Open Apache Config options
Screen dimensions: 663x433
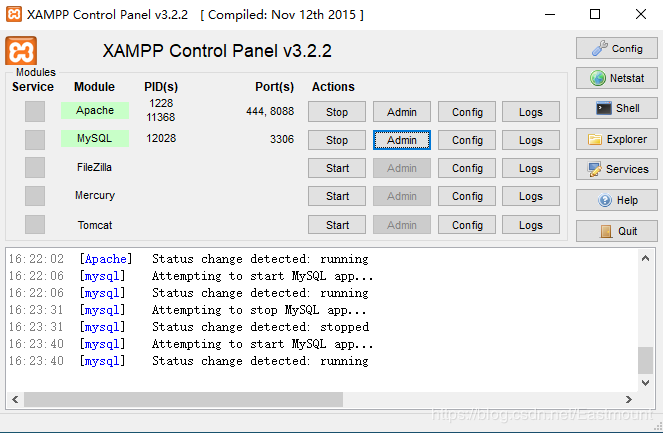pyautogui.click(x=467, y=112)
